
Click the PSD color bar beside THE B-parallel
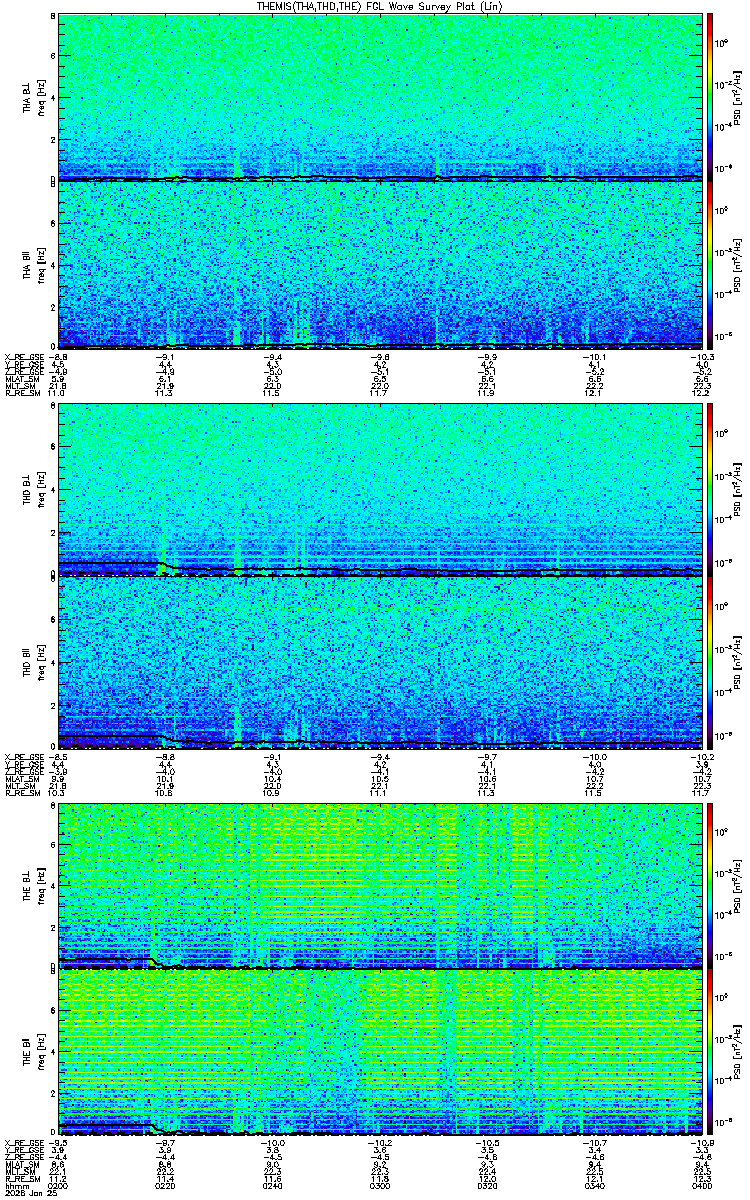(x=709, y=1052)
